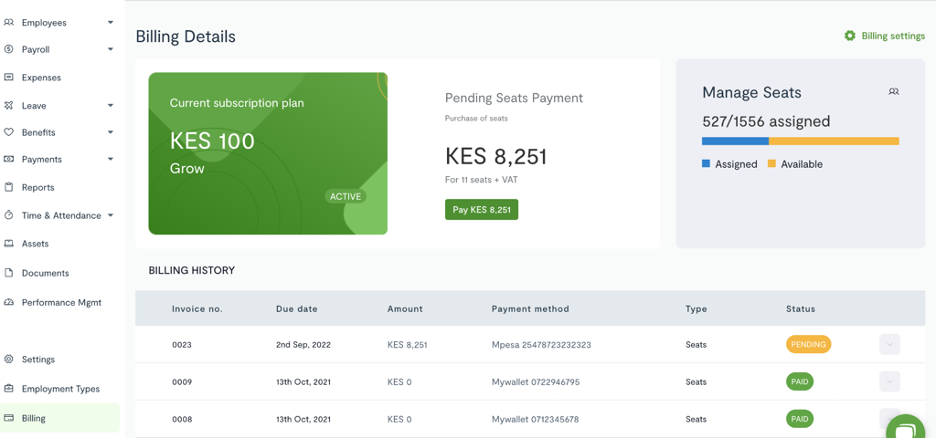Screen dimensions: 936x438
Task: Click the Documents file icon
Action: pyautogui.click(x=8, y=273)
